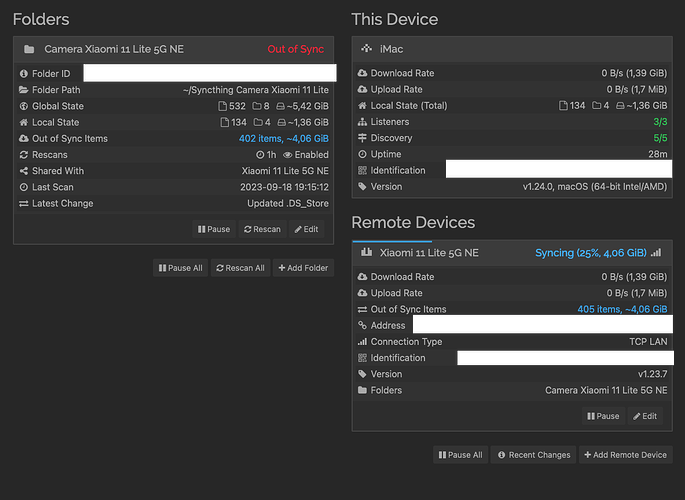Click Pause All under Folders
This screenshot has width=685, height=500.
(x=180, y=268)
